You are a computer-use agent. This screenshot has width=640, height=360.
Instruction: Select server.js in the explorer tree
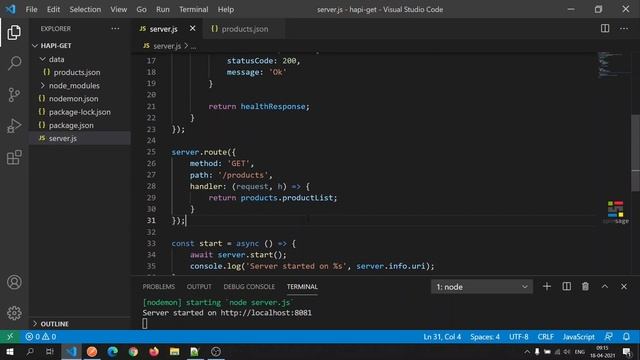click(x=80, y=138)
